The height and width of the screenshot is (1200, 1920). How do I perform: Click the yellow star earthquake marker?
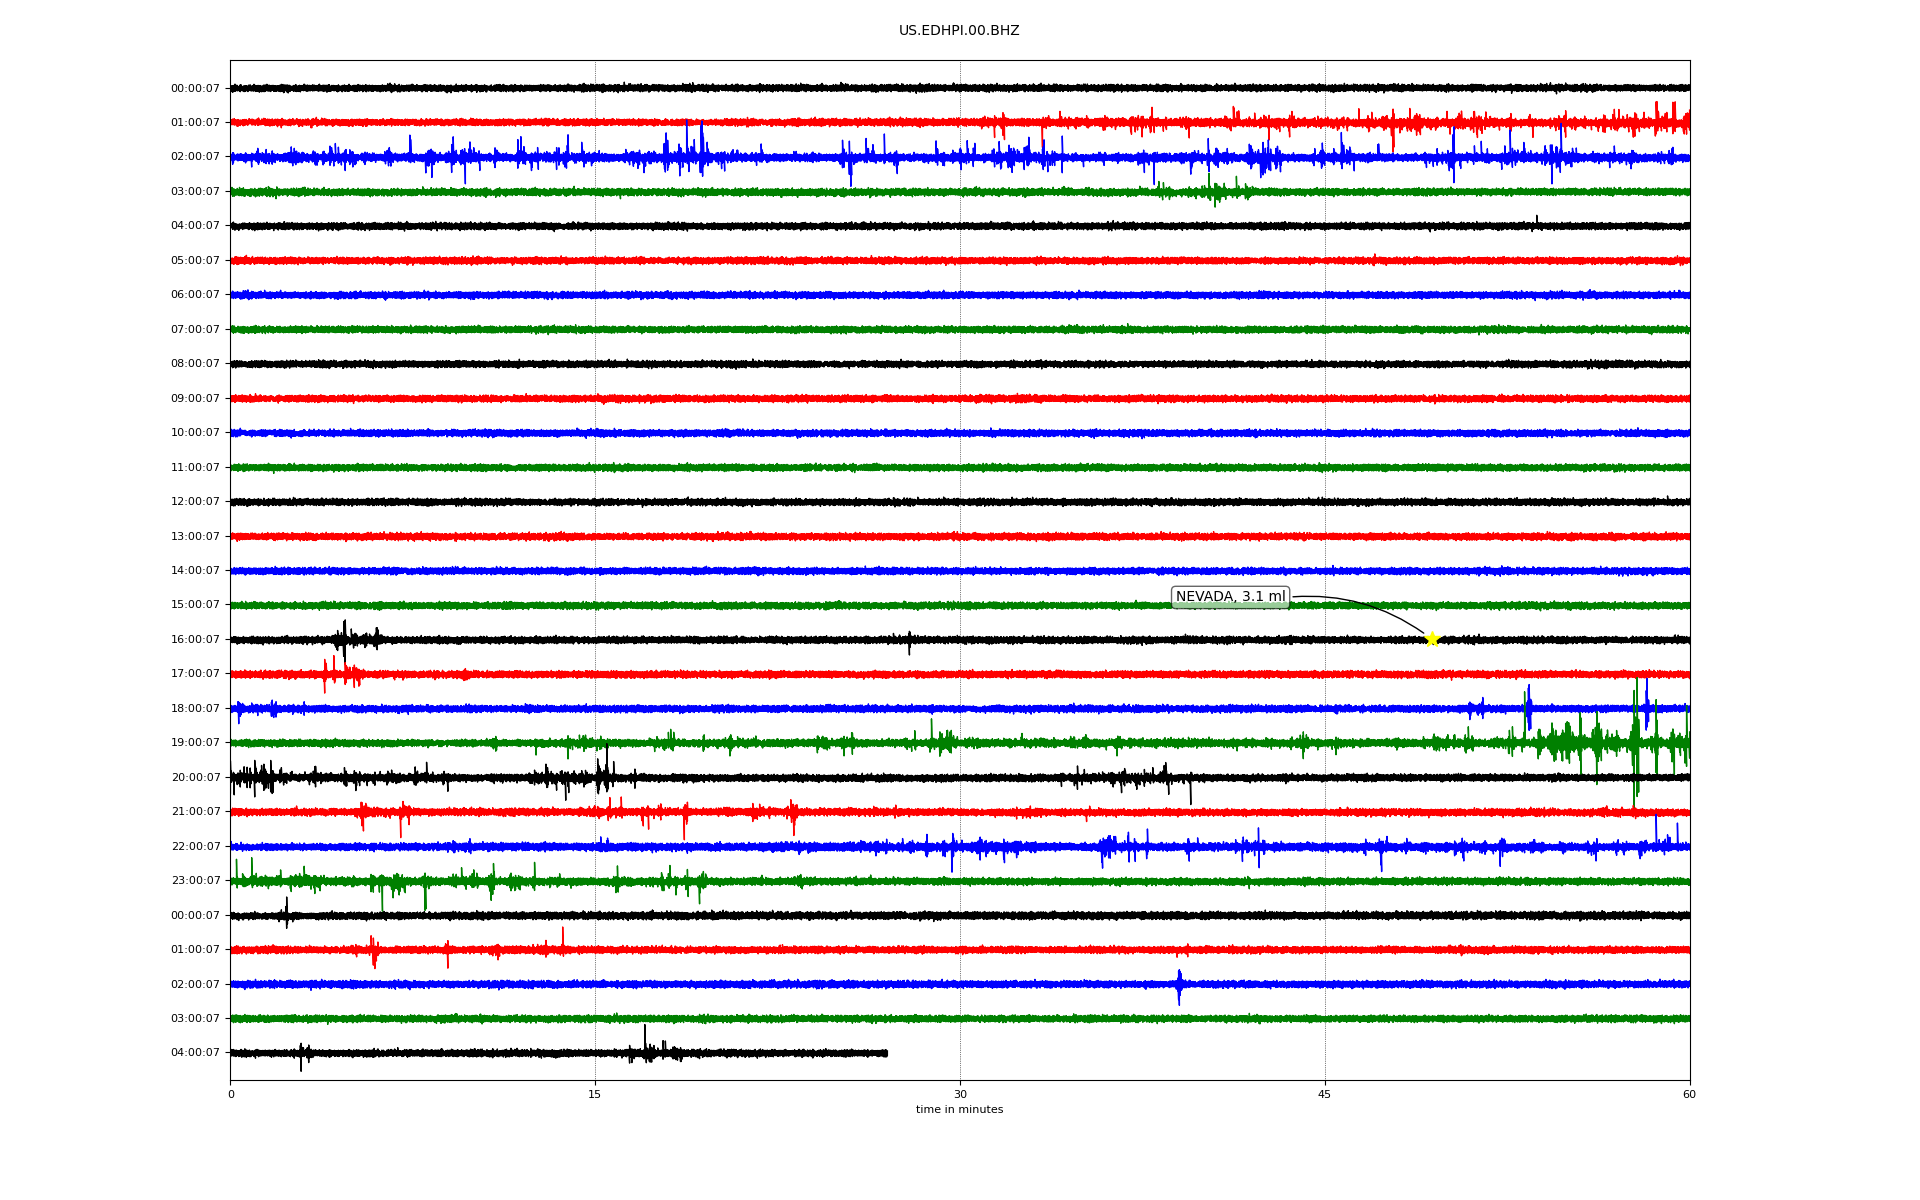pyautogui.click(x=1431, y=639)
